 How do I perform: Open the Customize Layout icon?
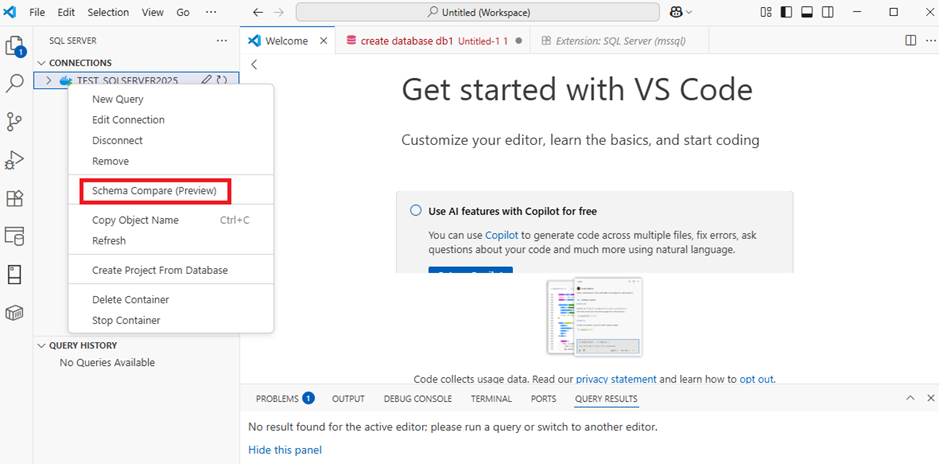[x=766, y=12]
